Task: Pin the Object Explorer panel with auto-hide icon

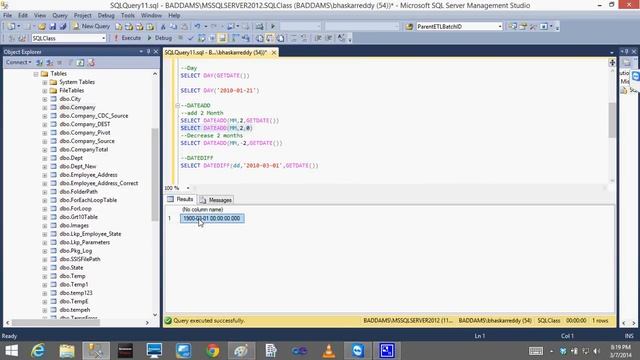Action: pos(148,51)
